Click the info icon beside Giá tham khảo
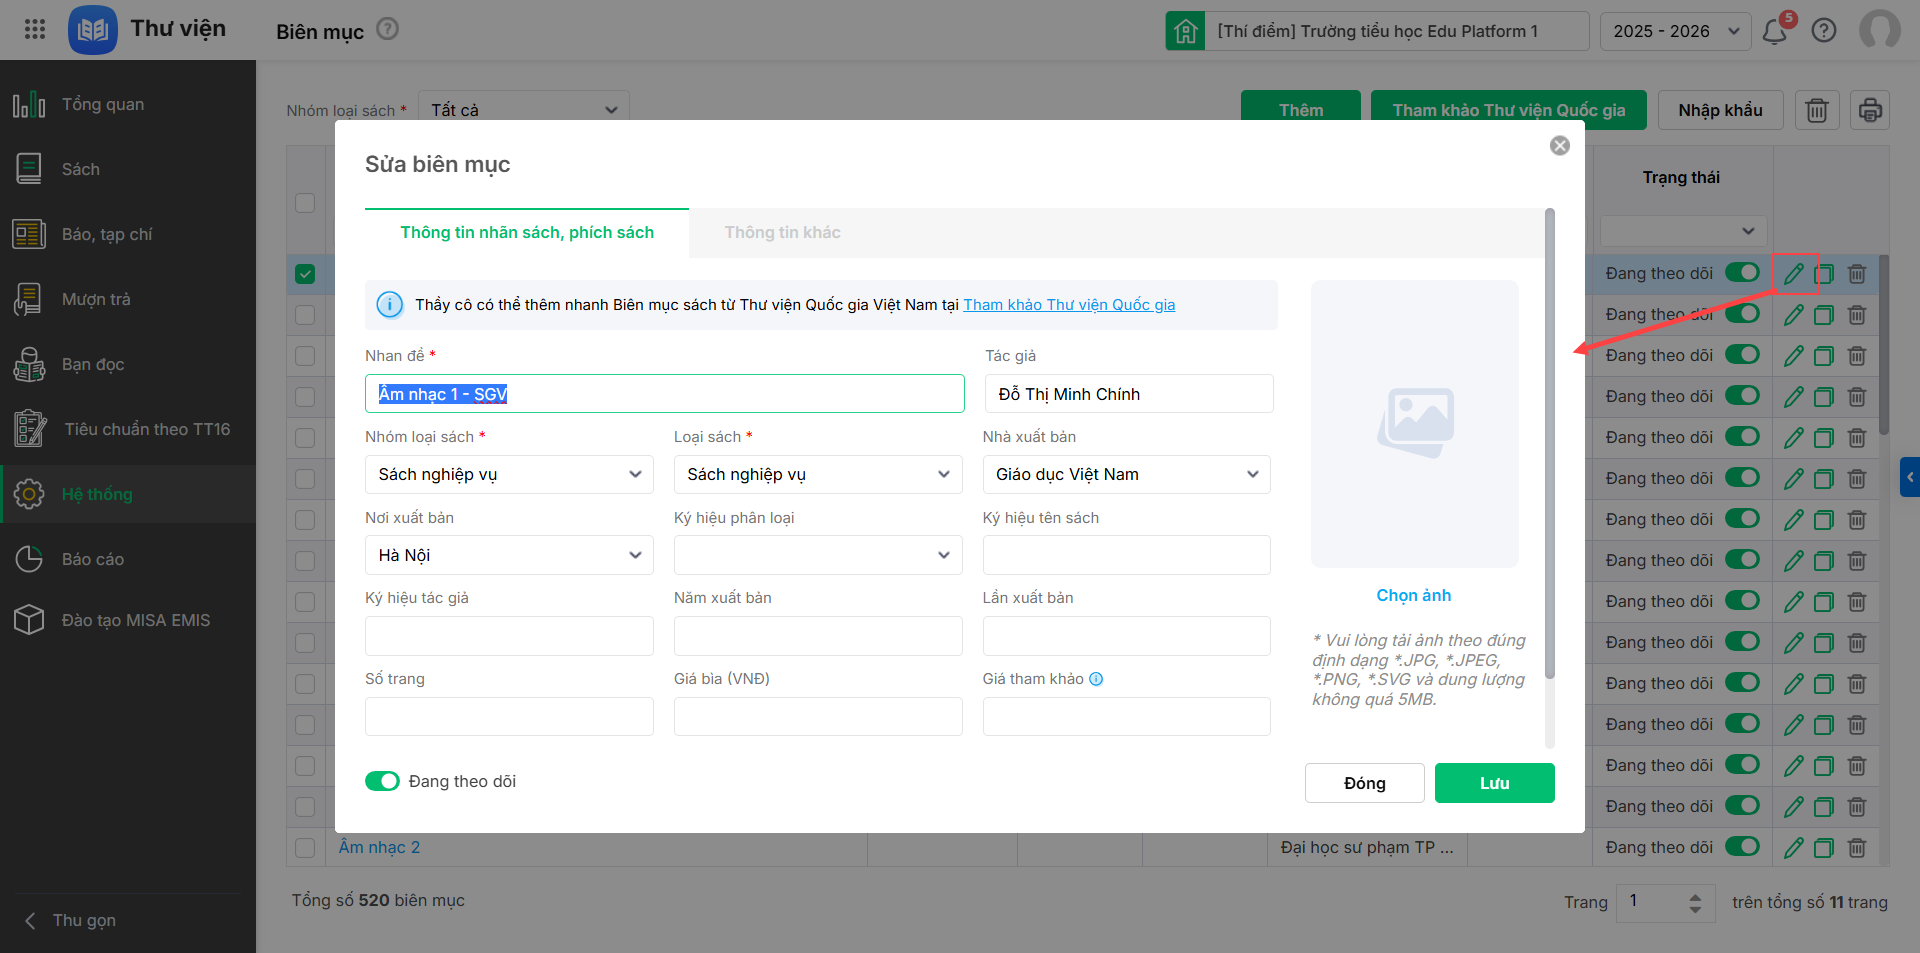This screenshot has height=953, width=1920. pyautogui.click(x=1096, y=679)
